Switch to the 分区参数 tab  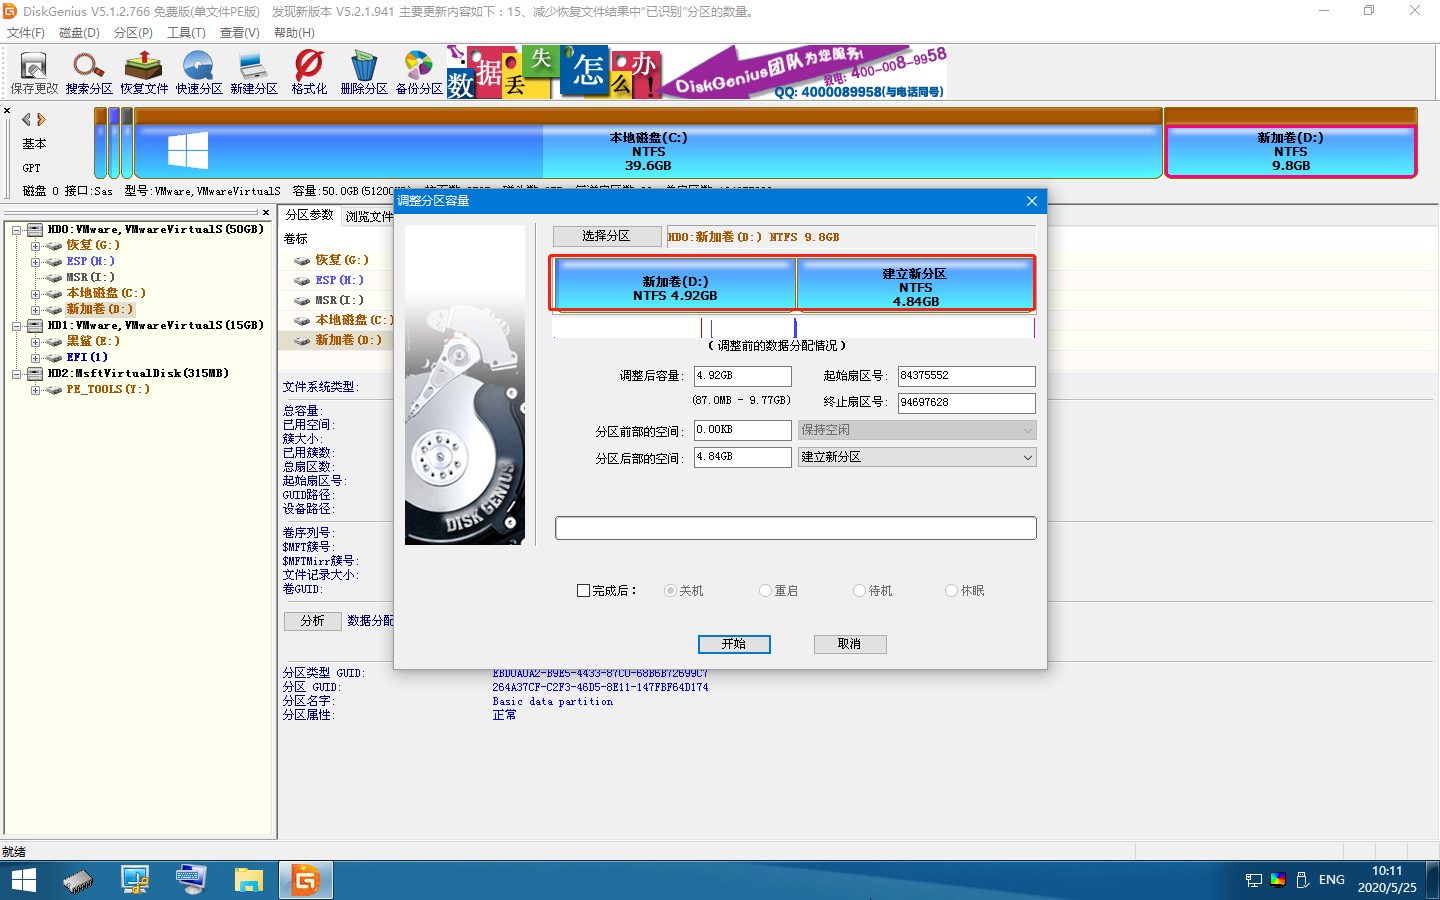tap(309, 215)
